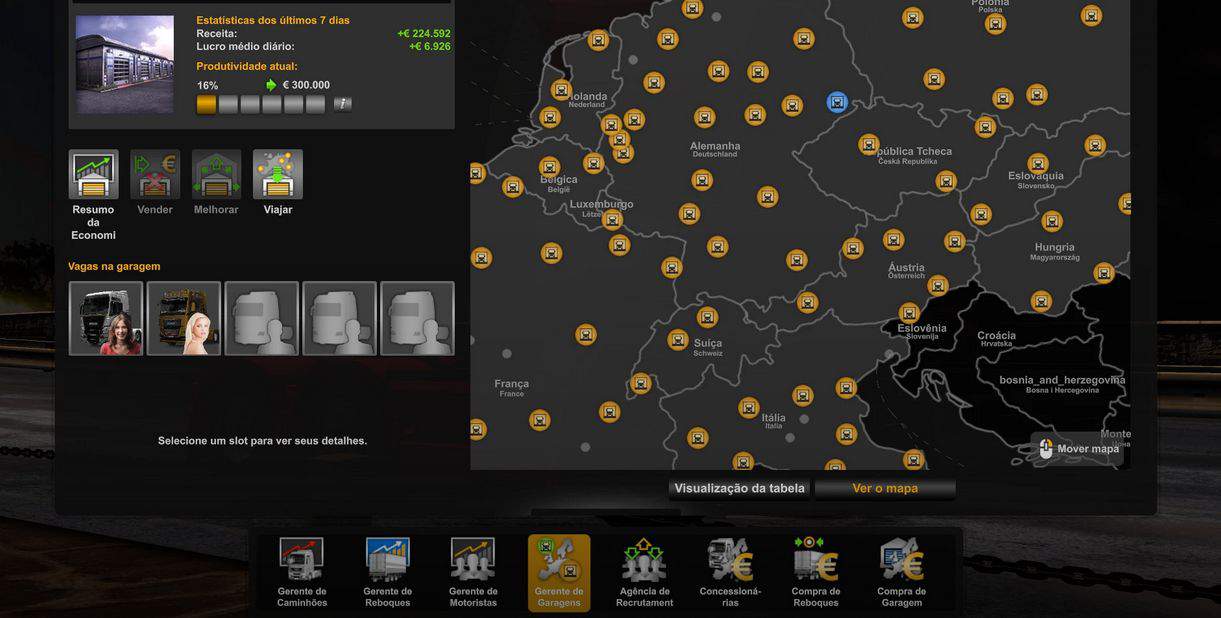Viewport: 1221px width, 618px height.
Task: Click the Melhorar garage upgrade icon
Action: point(216,176)
